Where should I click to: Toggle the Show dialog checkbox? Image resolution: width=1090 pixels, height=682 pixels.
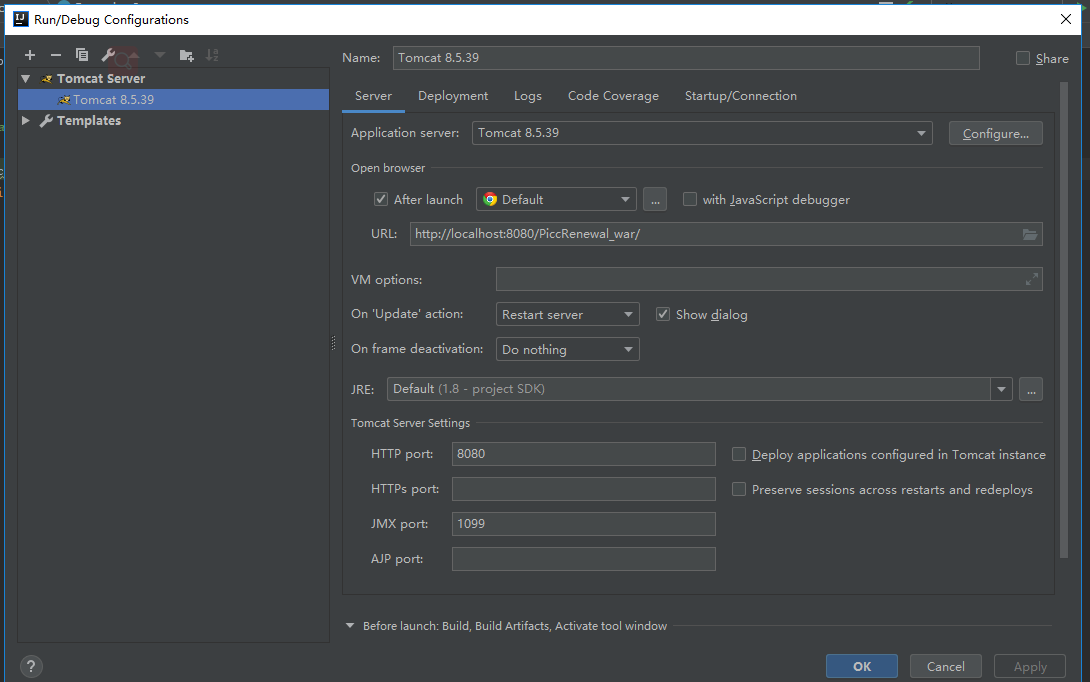coord(662,314)
